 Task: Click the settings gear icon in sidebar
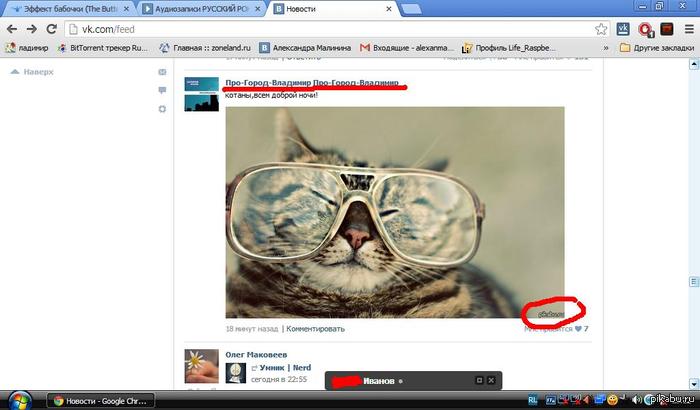pos(163,108)
